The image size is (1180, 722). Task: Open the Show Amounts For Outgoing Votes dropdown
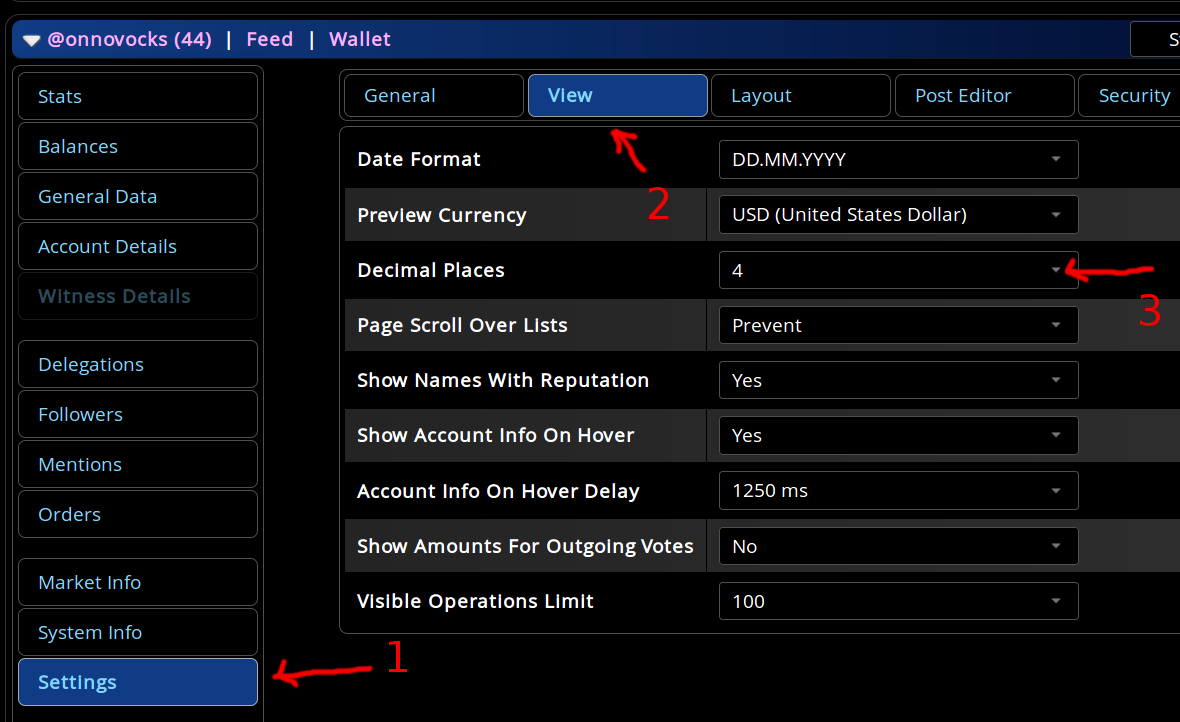click(x=899, y=546)
